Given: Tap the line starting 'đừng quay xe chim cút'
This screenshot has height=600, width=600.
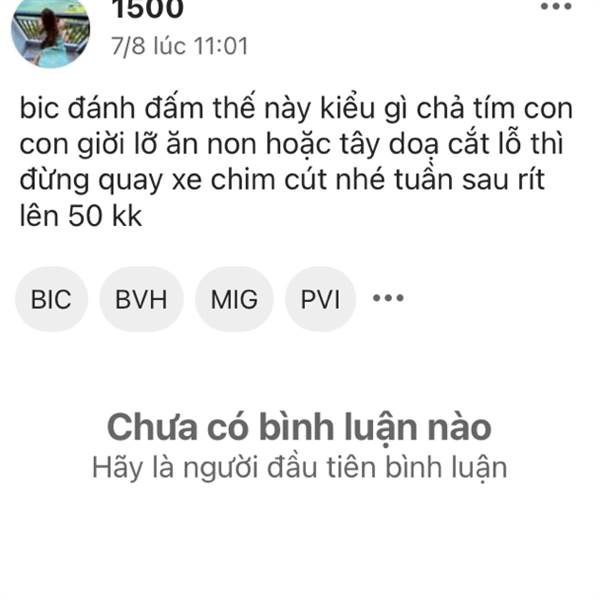Looking at the screenshot, I should [282, 181].
